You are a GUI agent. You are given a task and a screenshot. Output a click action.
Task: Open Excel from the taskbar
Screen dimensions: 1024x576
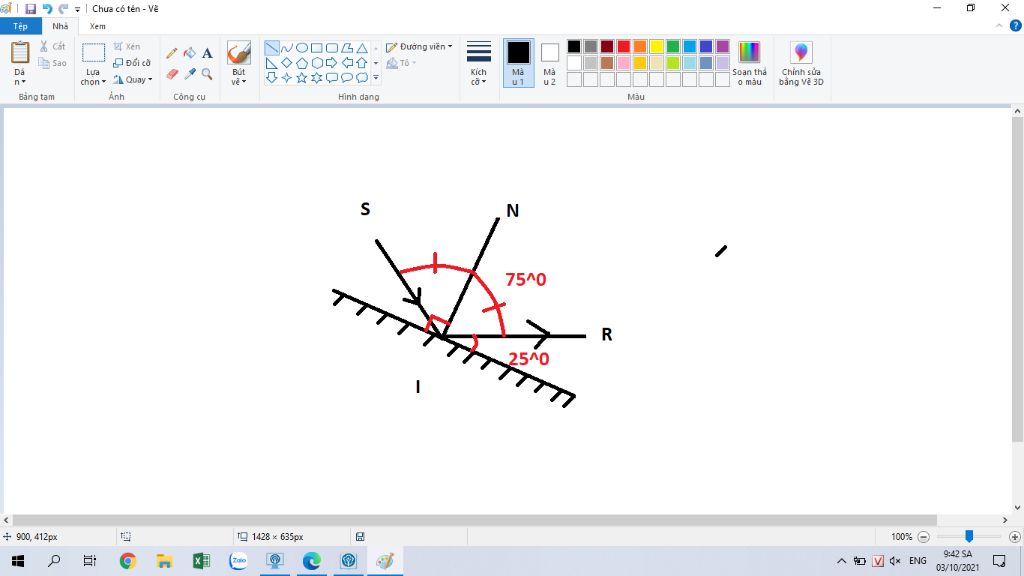(201, 560)
